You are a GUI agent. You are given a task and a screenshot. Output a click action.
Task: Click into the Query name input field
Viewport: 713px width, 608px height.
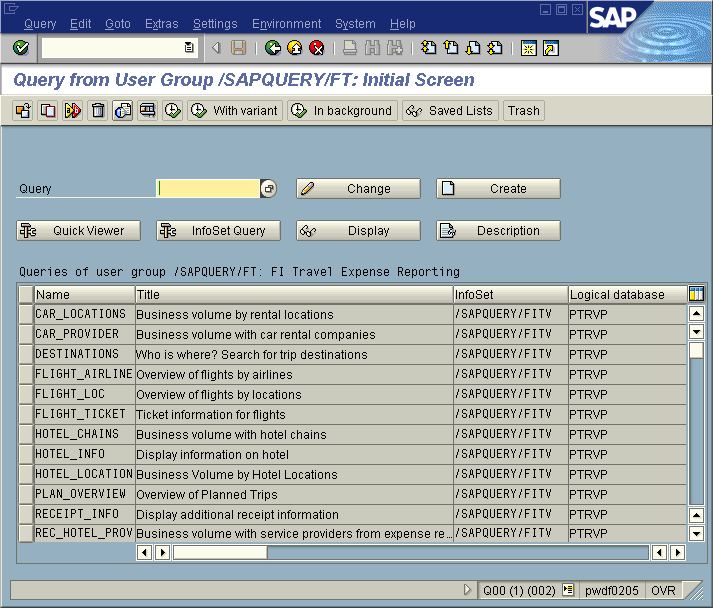pos(208,189)
